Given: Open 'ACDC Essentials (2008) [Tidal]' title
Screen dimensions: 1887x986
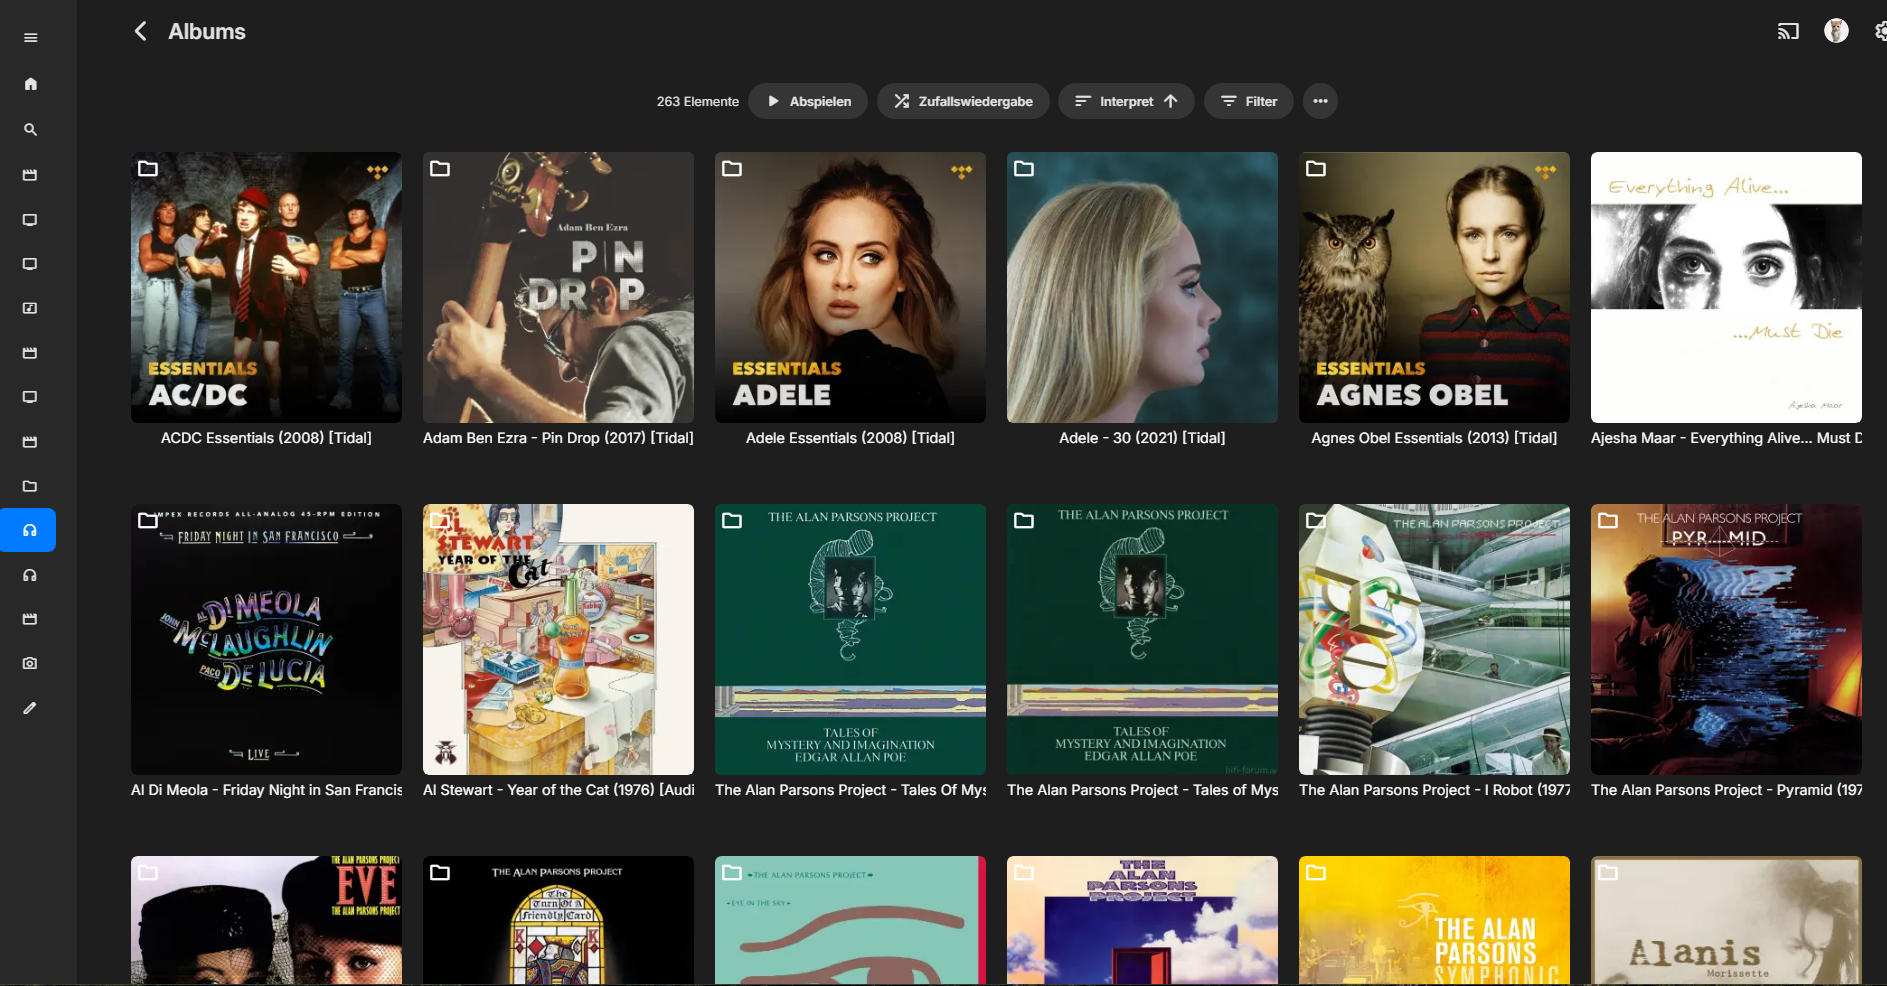Looking at the screenshot, I should pyautogui.click(x=266, y=438).
